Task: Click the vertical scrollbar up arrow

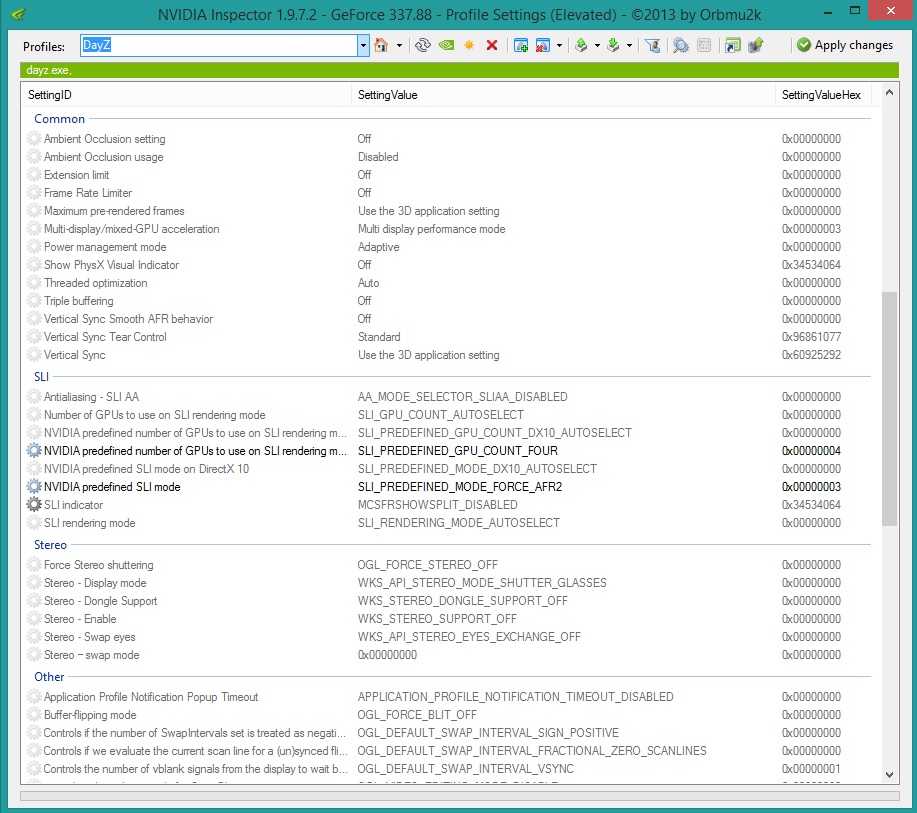Action: (890, 92)
